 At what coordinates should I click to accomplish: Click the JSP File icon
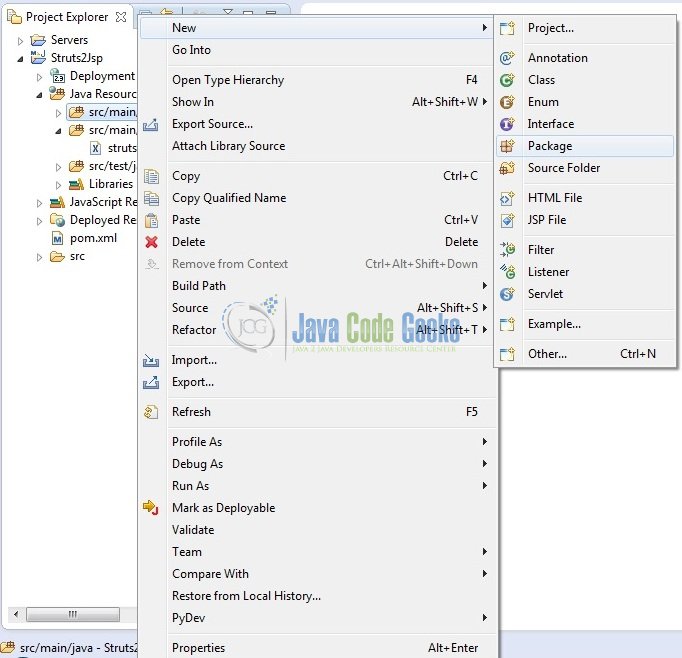(x=507, y=220)
